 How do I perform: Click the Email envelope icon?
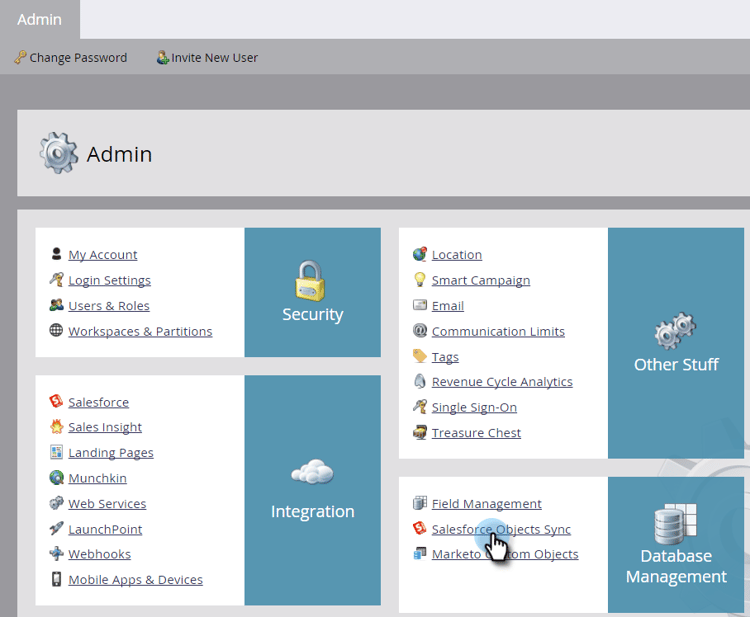pos(420,305)
